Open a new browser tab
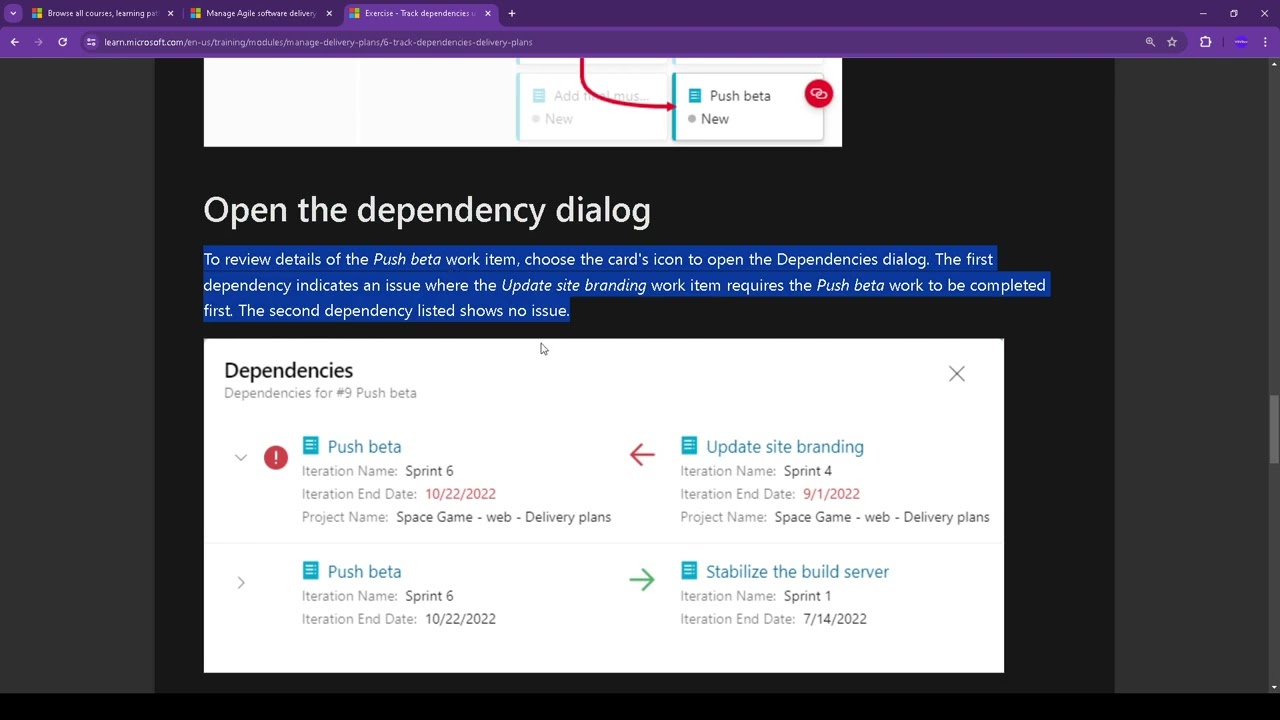Screen dimensions: 1280x720 point(511,13)
